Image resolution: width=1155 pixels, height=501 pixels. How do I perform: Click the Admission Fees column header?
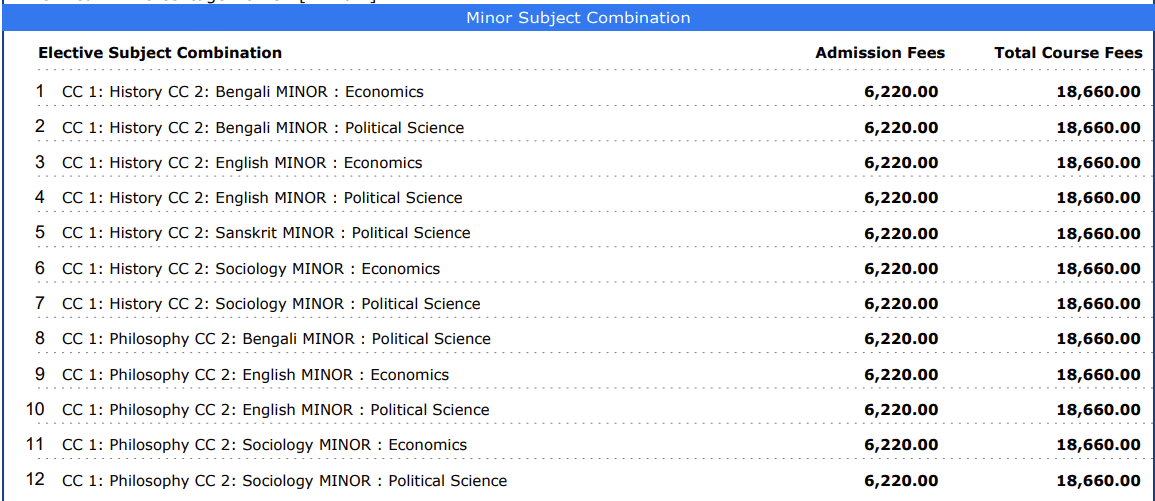(880, 53)
